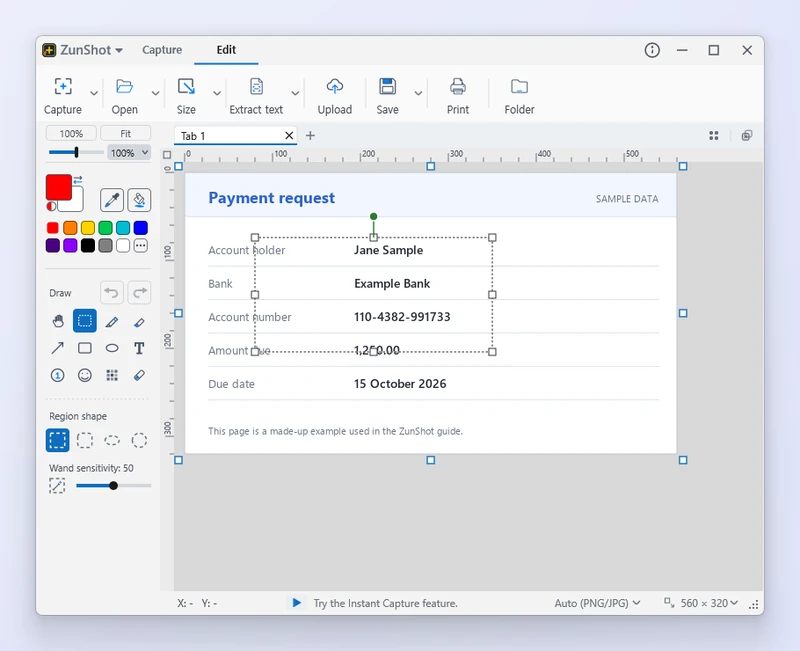
Task: Expand the Open button dropdown arrow
Action: (x=156, y=93)
